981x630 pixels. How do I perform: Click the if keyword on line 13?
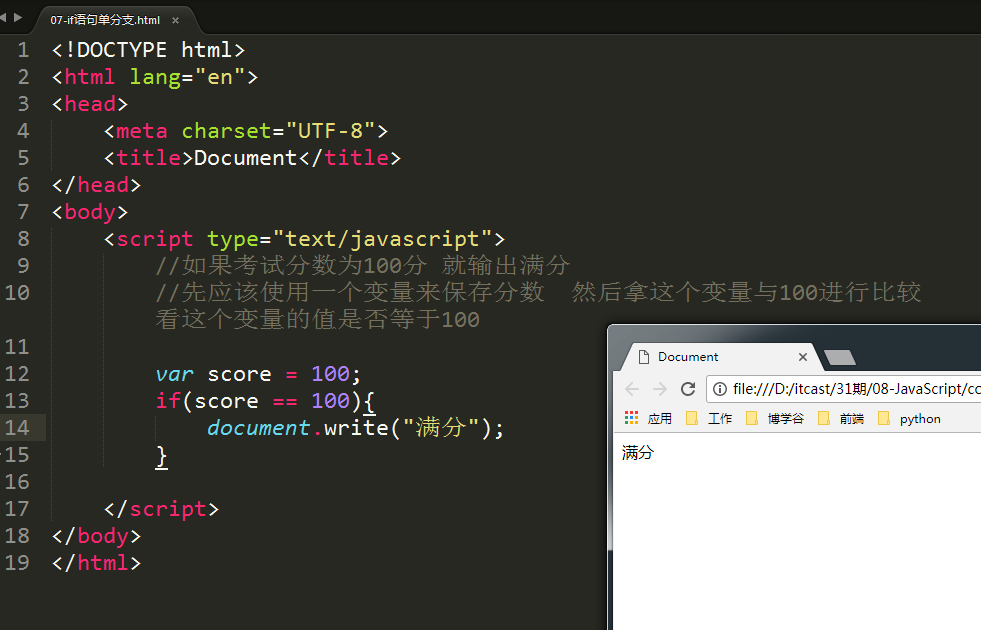click(168, 401)
